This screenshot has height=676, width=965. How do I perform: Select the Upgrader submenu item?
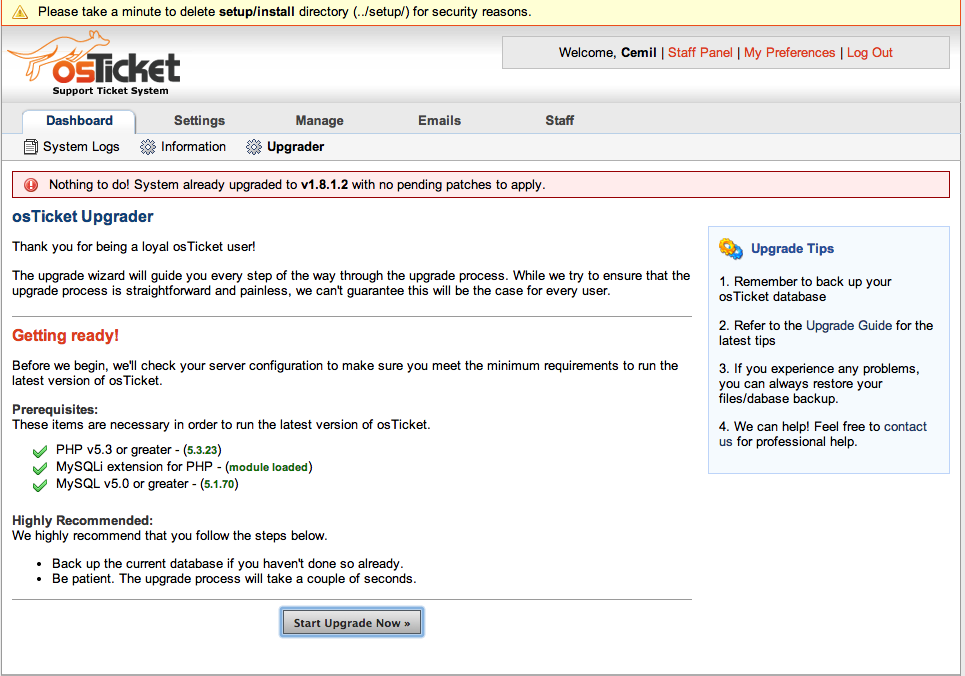(x=285, y=147)
